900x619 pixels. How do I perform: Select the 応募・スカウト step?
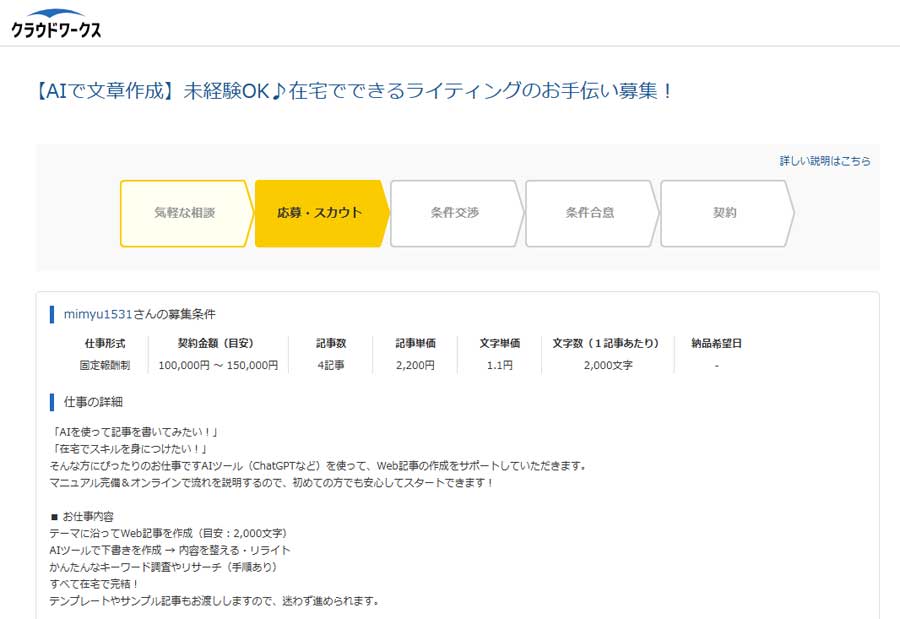click(x=319, y=213)
